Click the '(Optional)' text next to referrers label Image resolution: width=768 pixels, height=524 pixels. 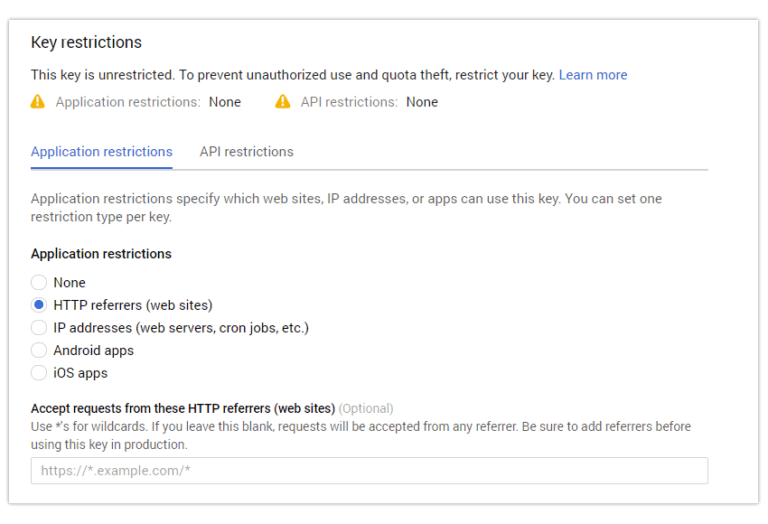366,408
